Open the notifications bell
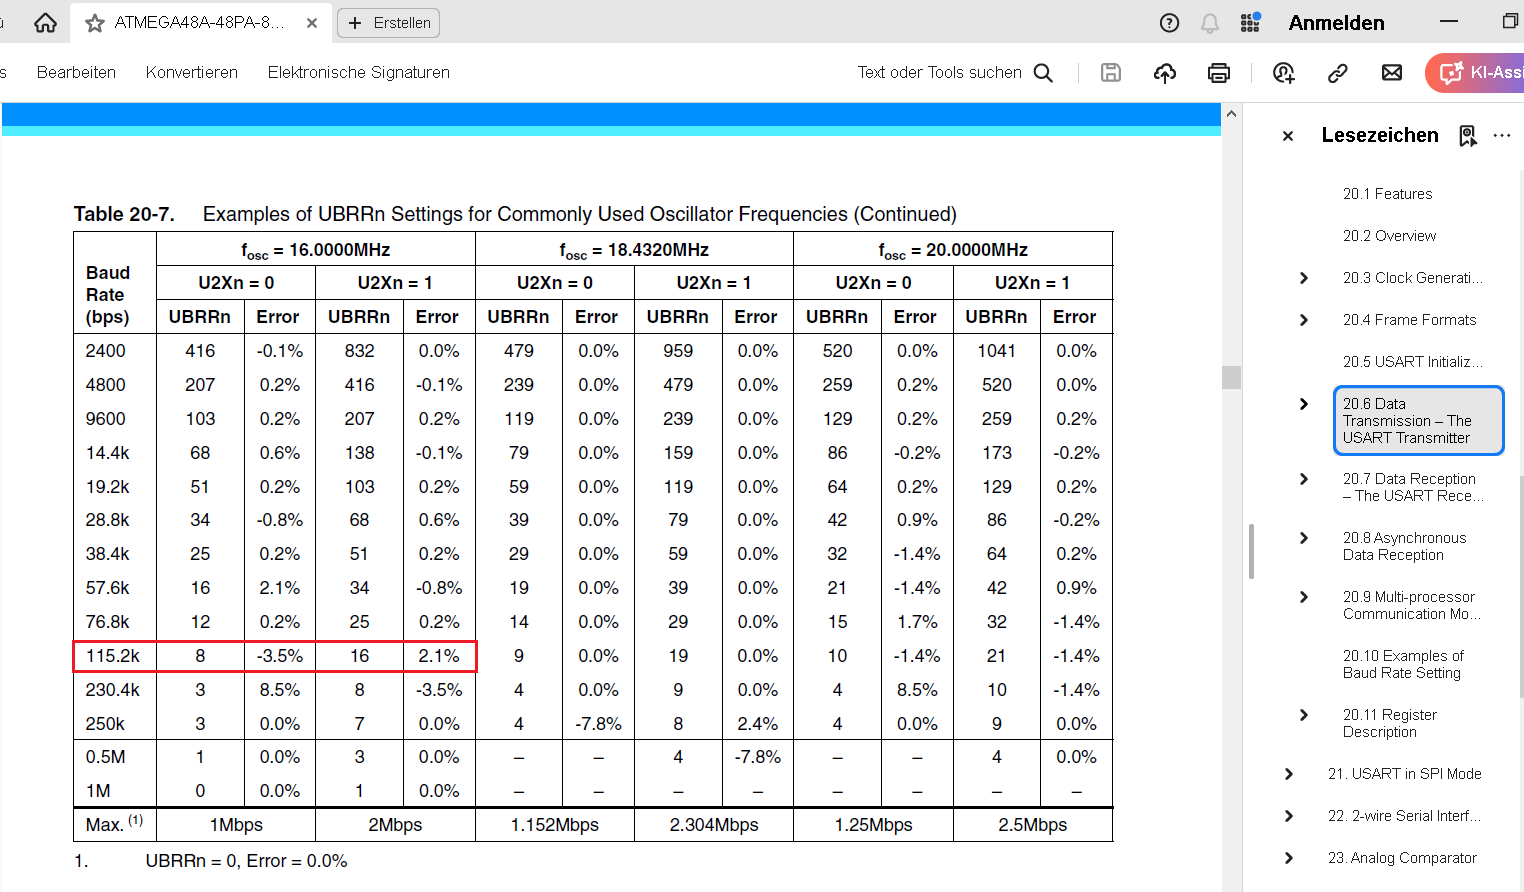 point(1210,23)
